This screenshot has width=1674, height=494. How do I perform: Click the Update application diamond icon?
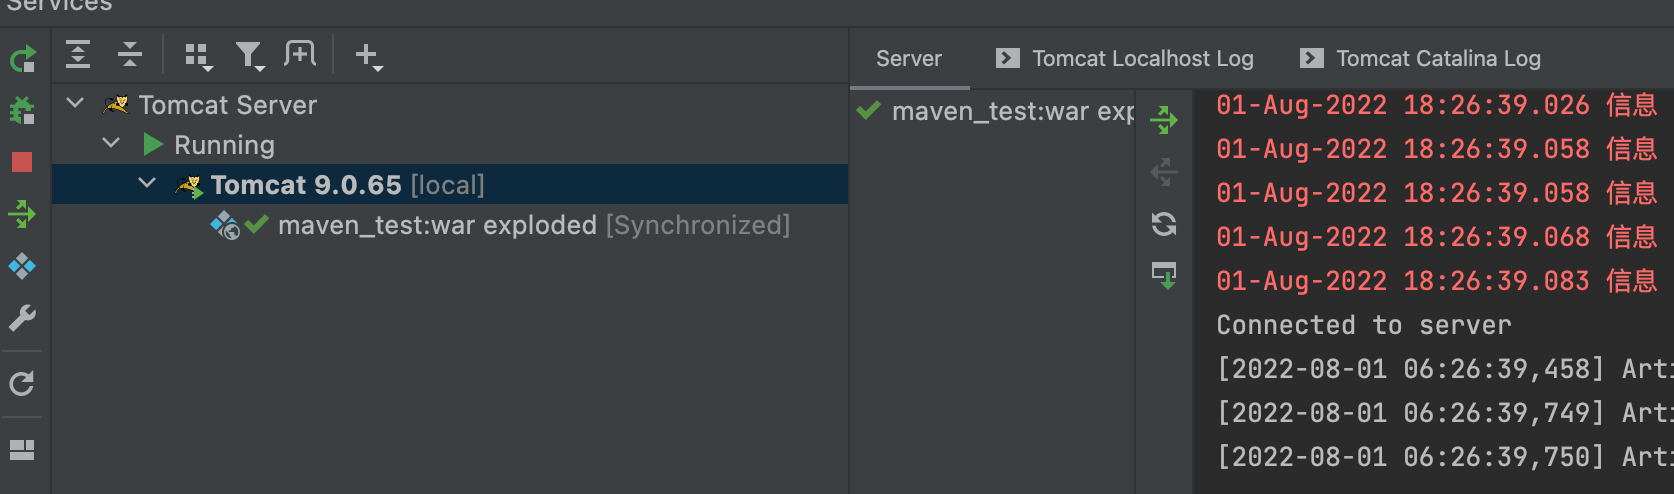(22, 266)
